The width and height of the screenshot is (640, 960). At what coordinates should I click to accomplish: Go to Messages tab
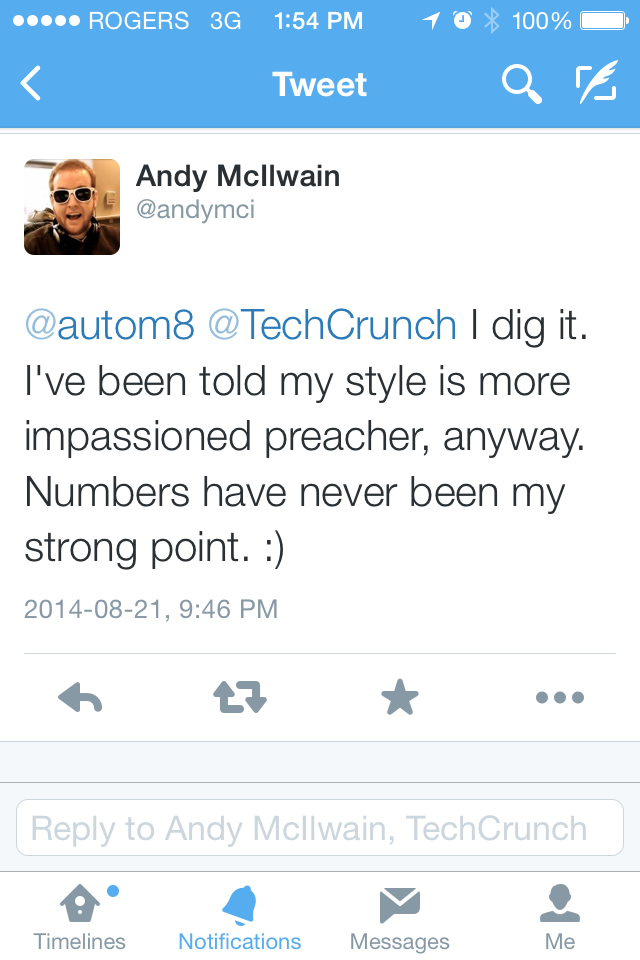tap(400, 918)
